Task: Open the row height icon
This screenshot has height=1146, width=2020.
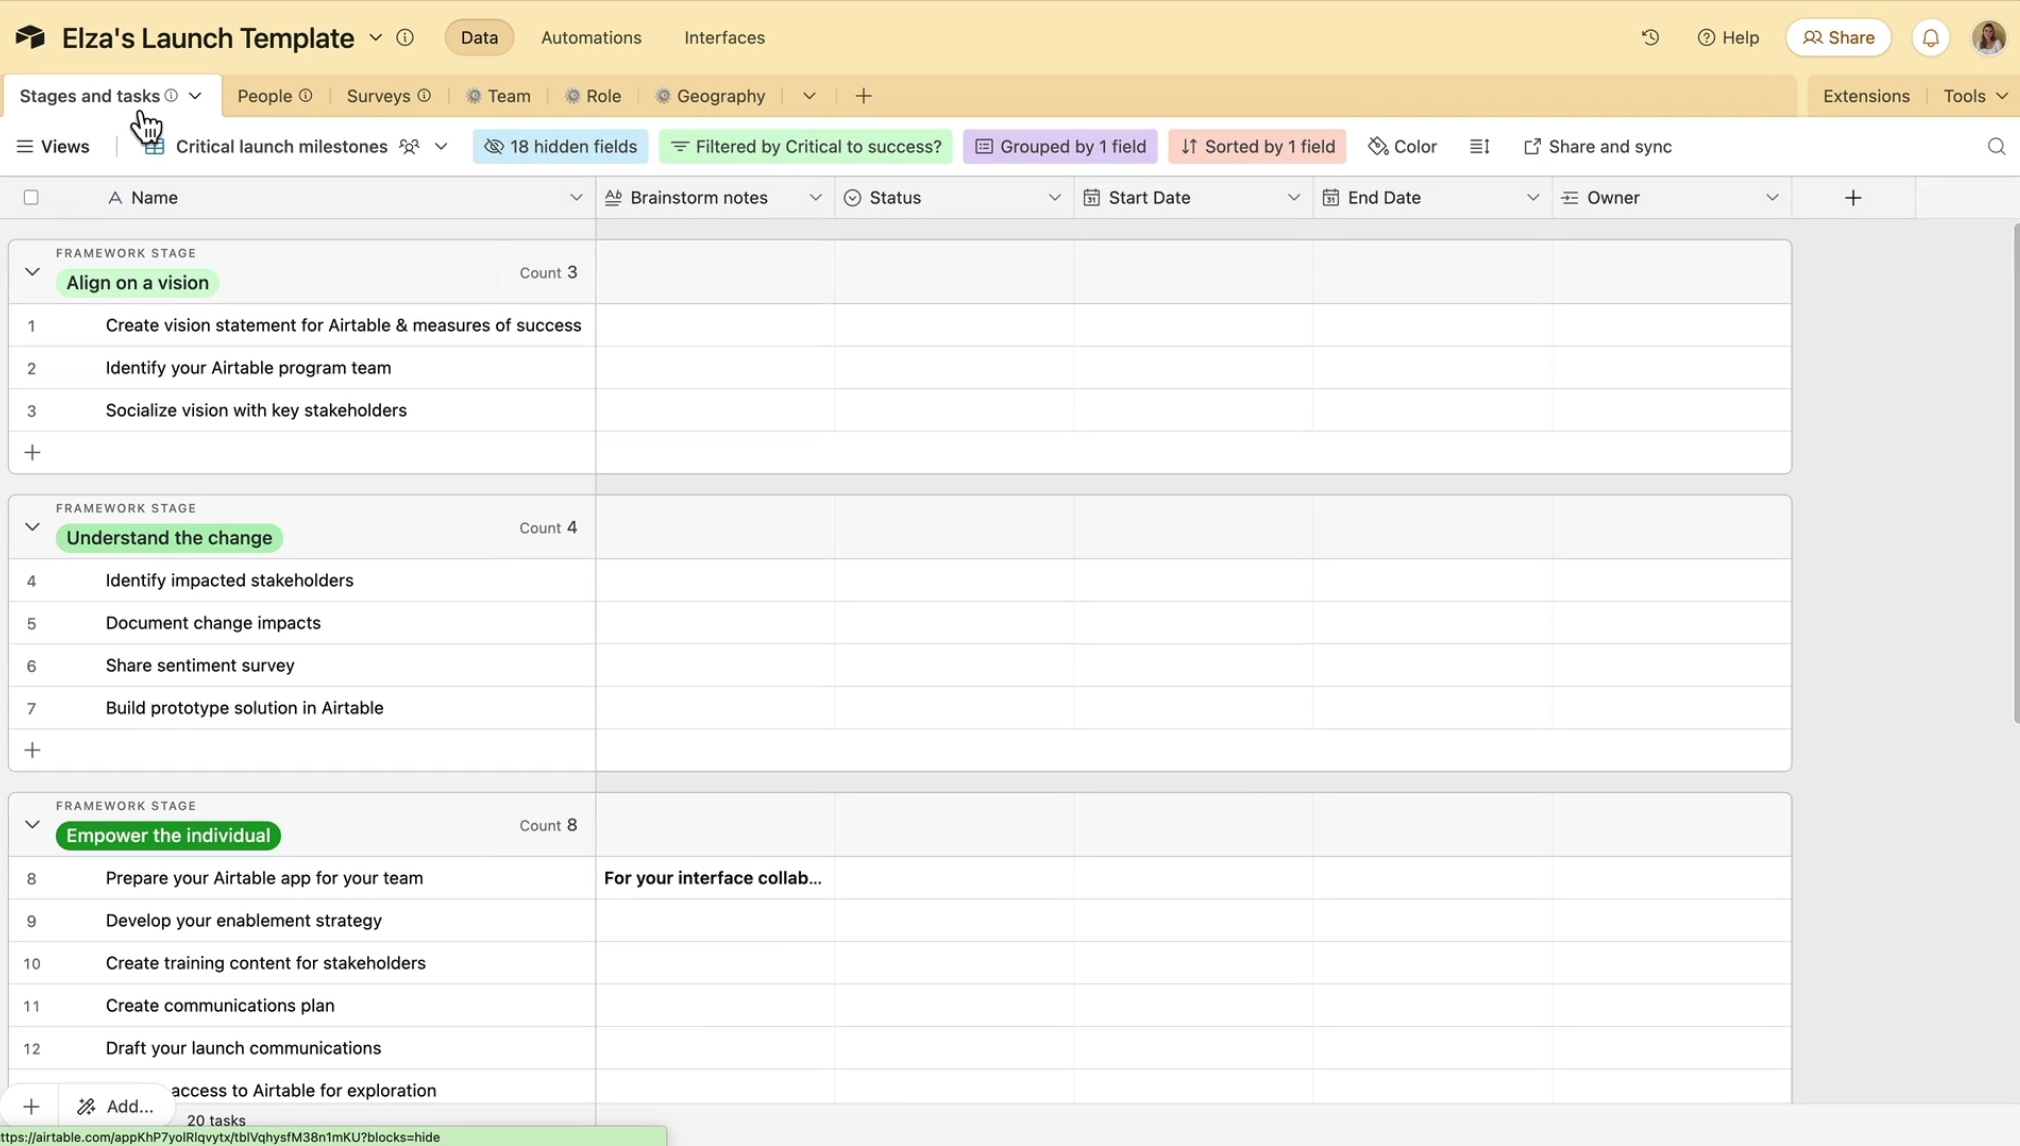Action: (x=1480, y=146)
